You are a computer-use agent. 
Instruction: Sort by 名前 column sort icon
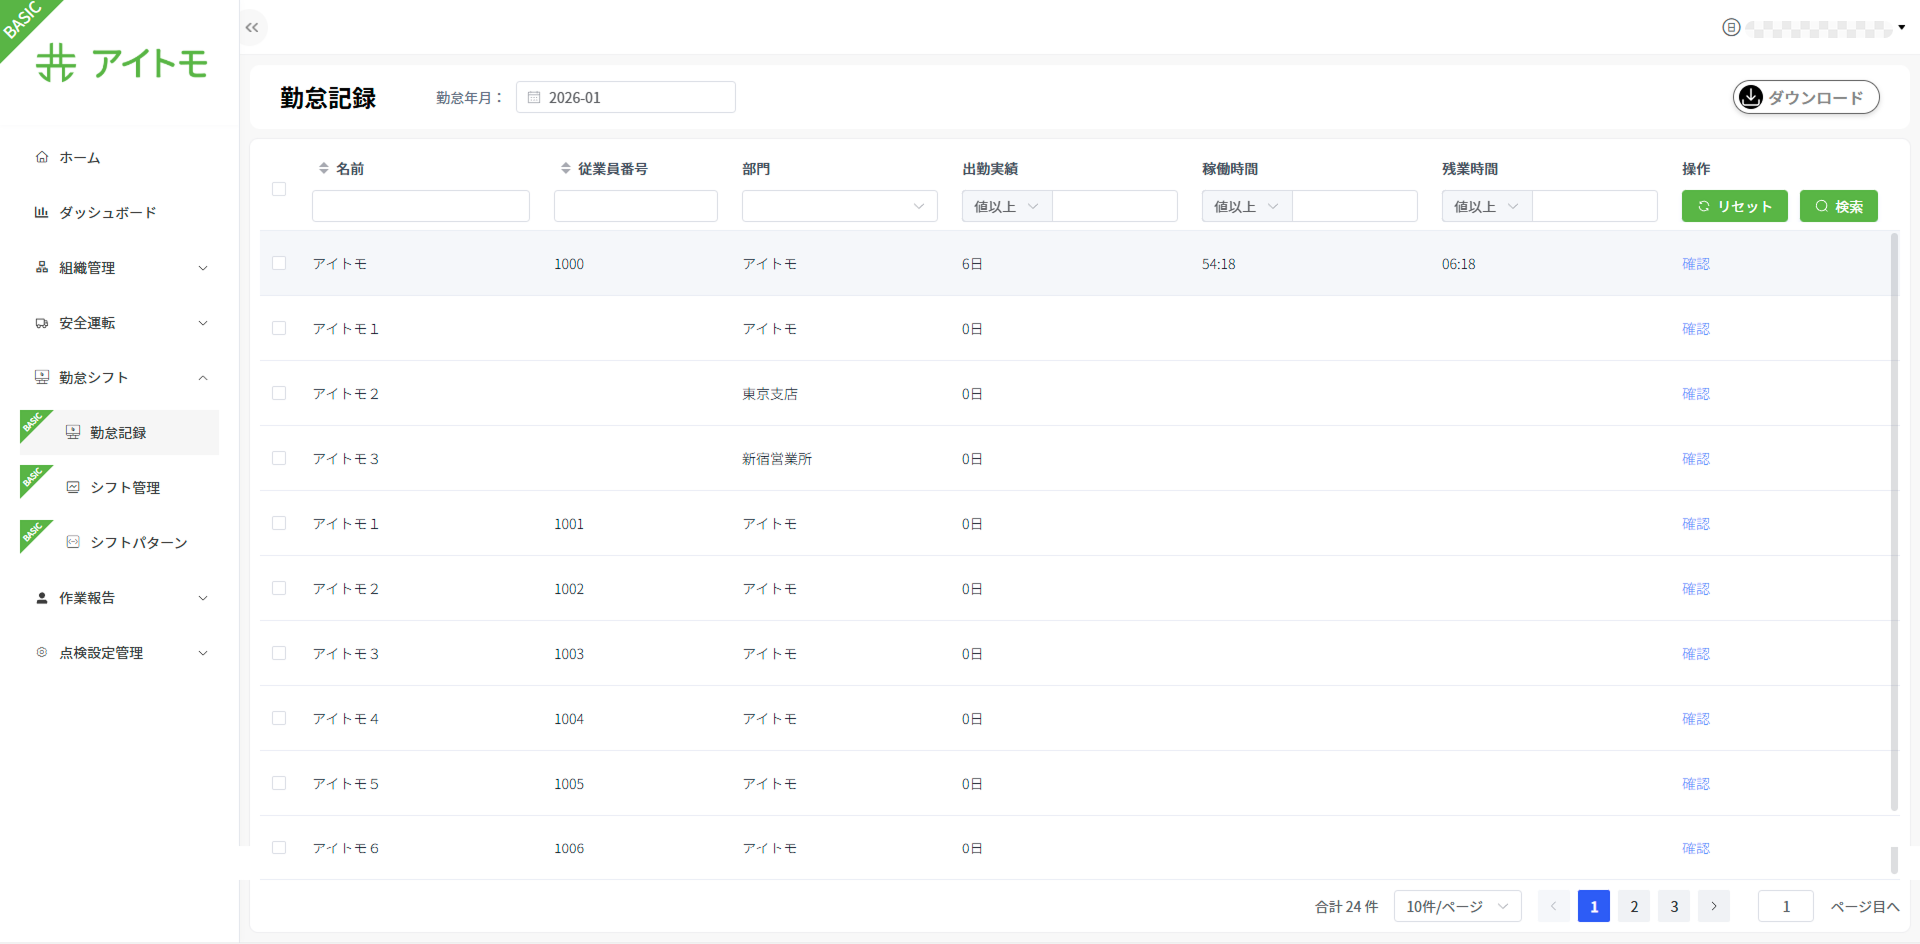323,169
